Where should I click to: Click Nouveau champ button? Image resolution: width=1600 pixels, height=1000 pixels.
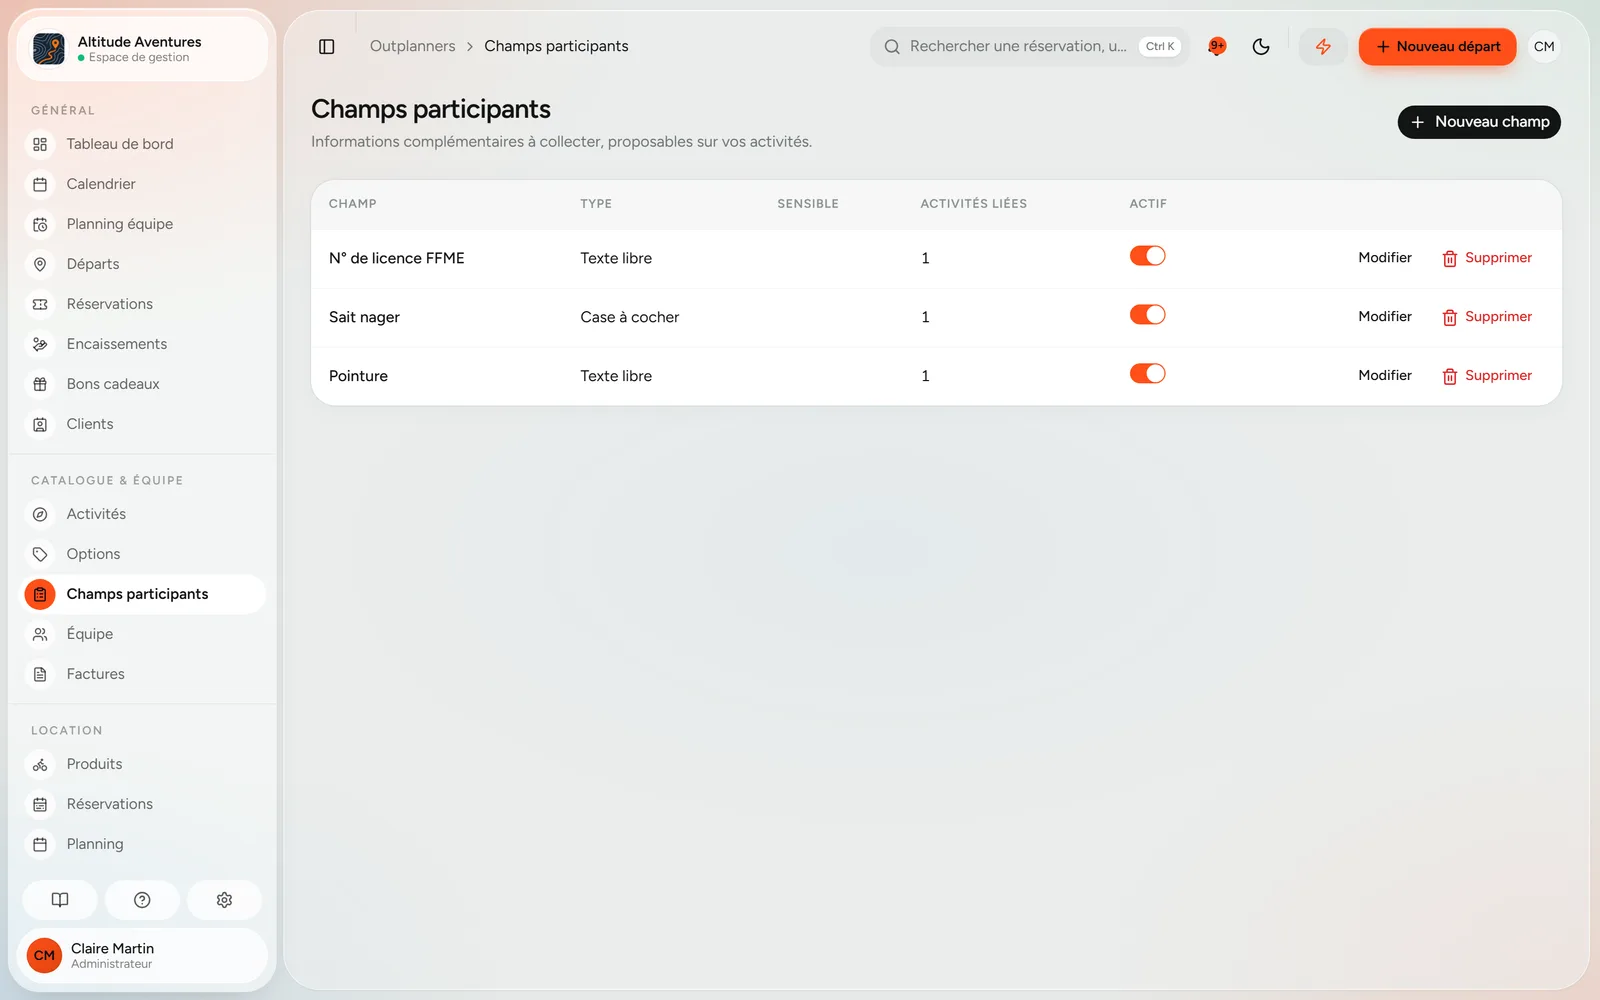[x=1479, y=122]
